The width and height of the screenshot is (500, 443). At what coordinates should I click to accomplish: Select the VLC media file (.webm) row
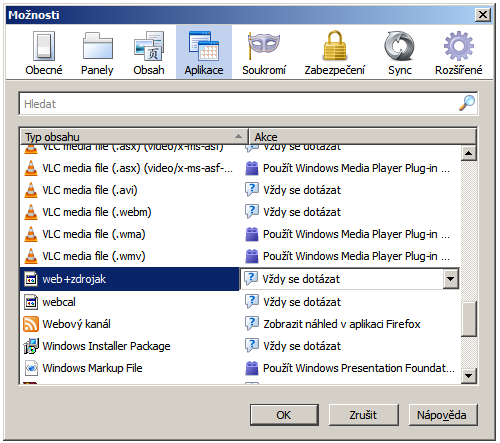(x=240, y=212)
